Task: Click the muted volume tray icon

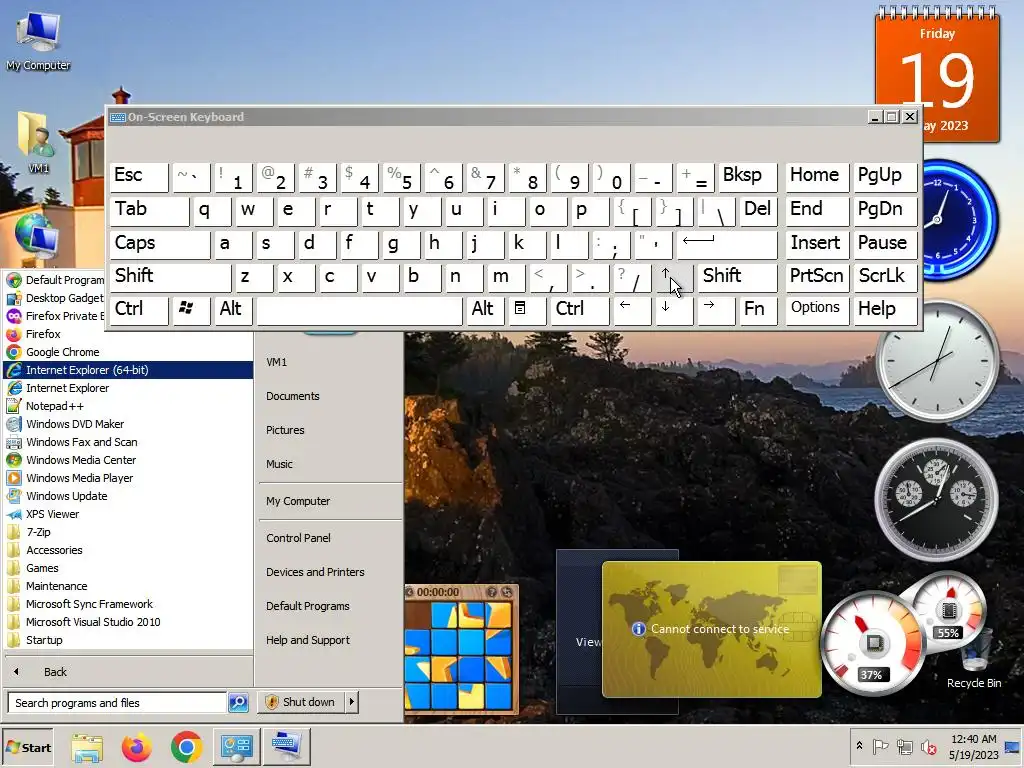Action: point(928,746)
